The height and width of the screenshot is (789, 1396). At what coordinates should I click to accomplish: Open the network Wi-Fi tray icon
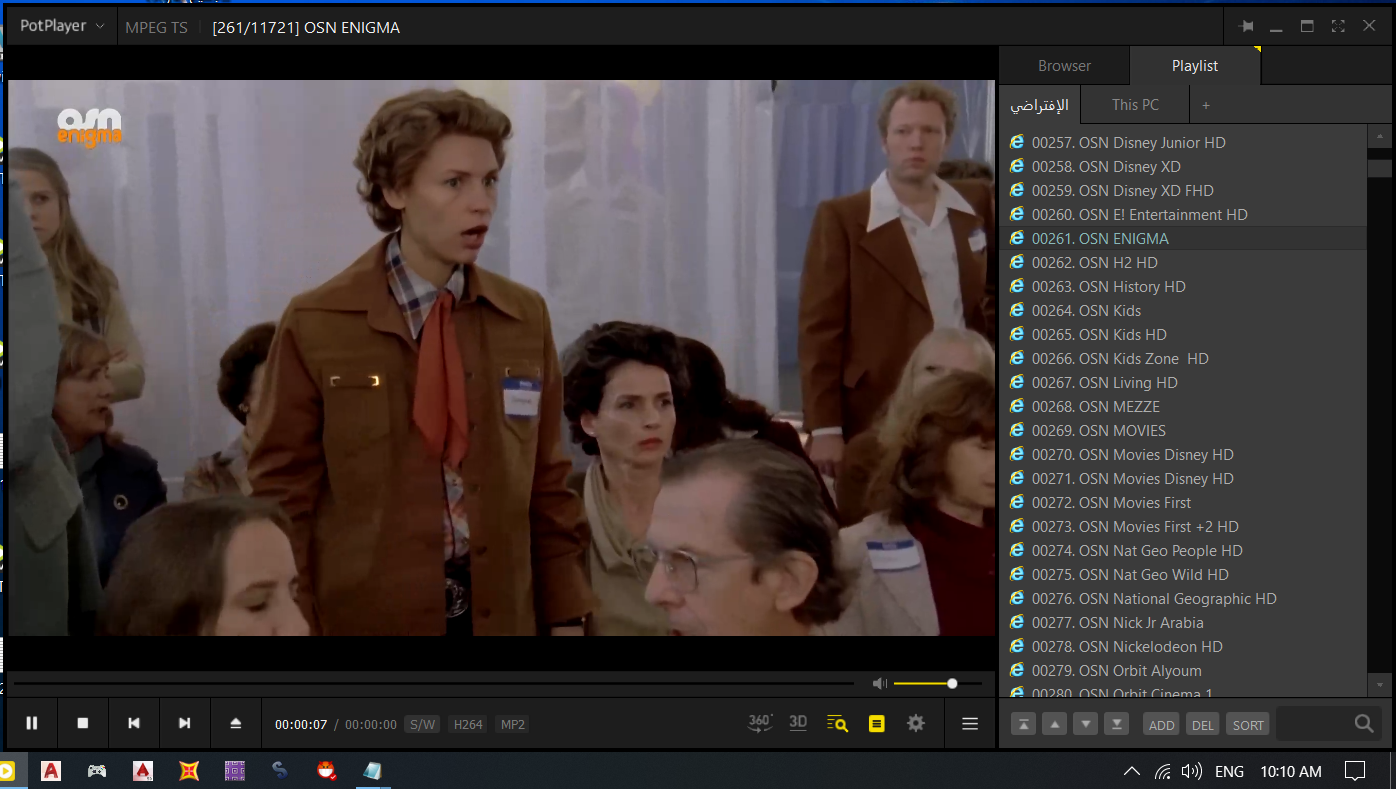[1162, 771]
